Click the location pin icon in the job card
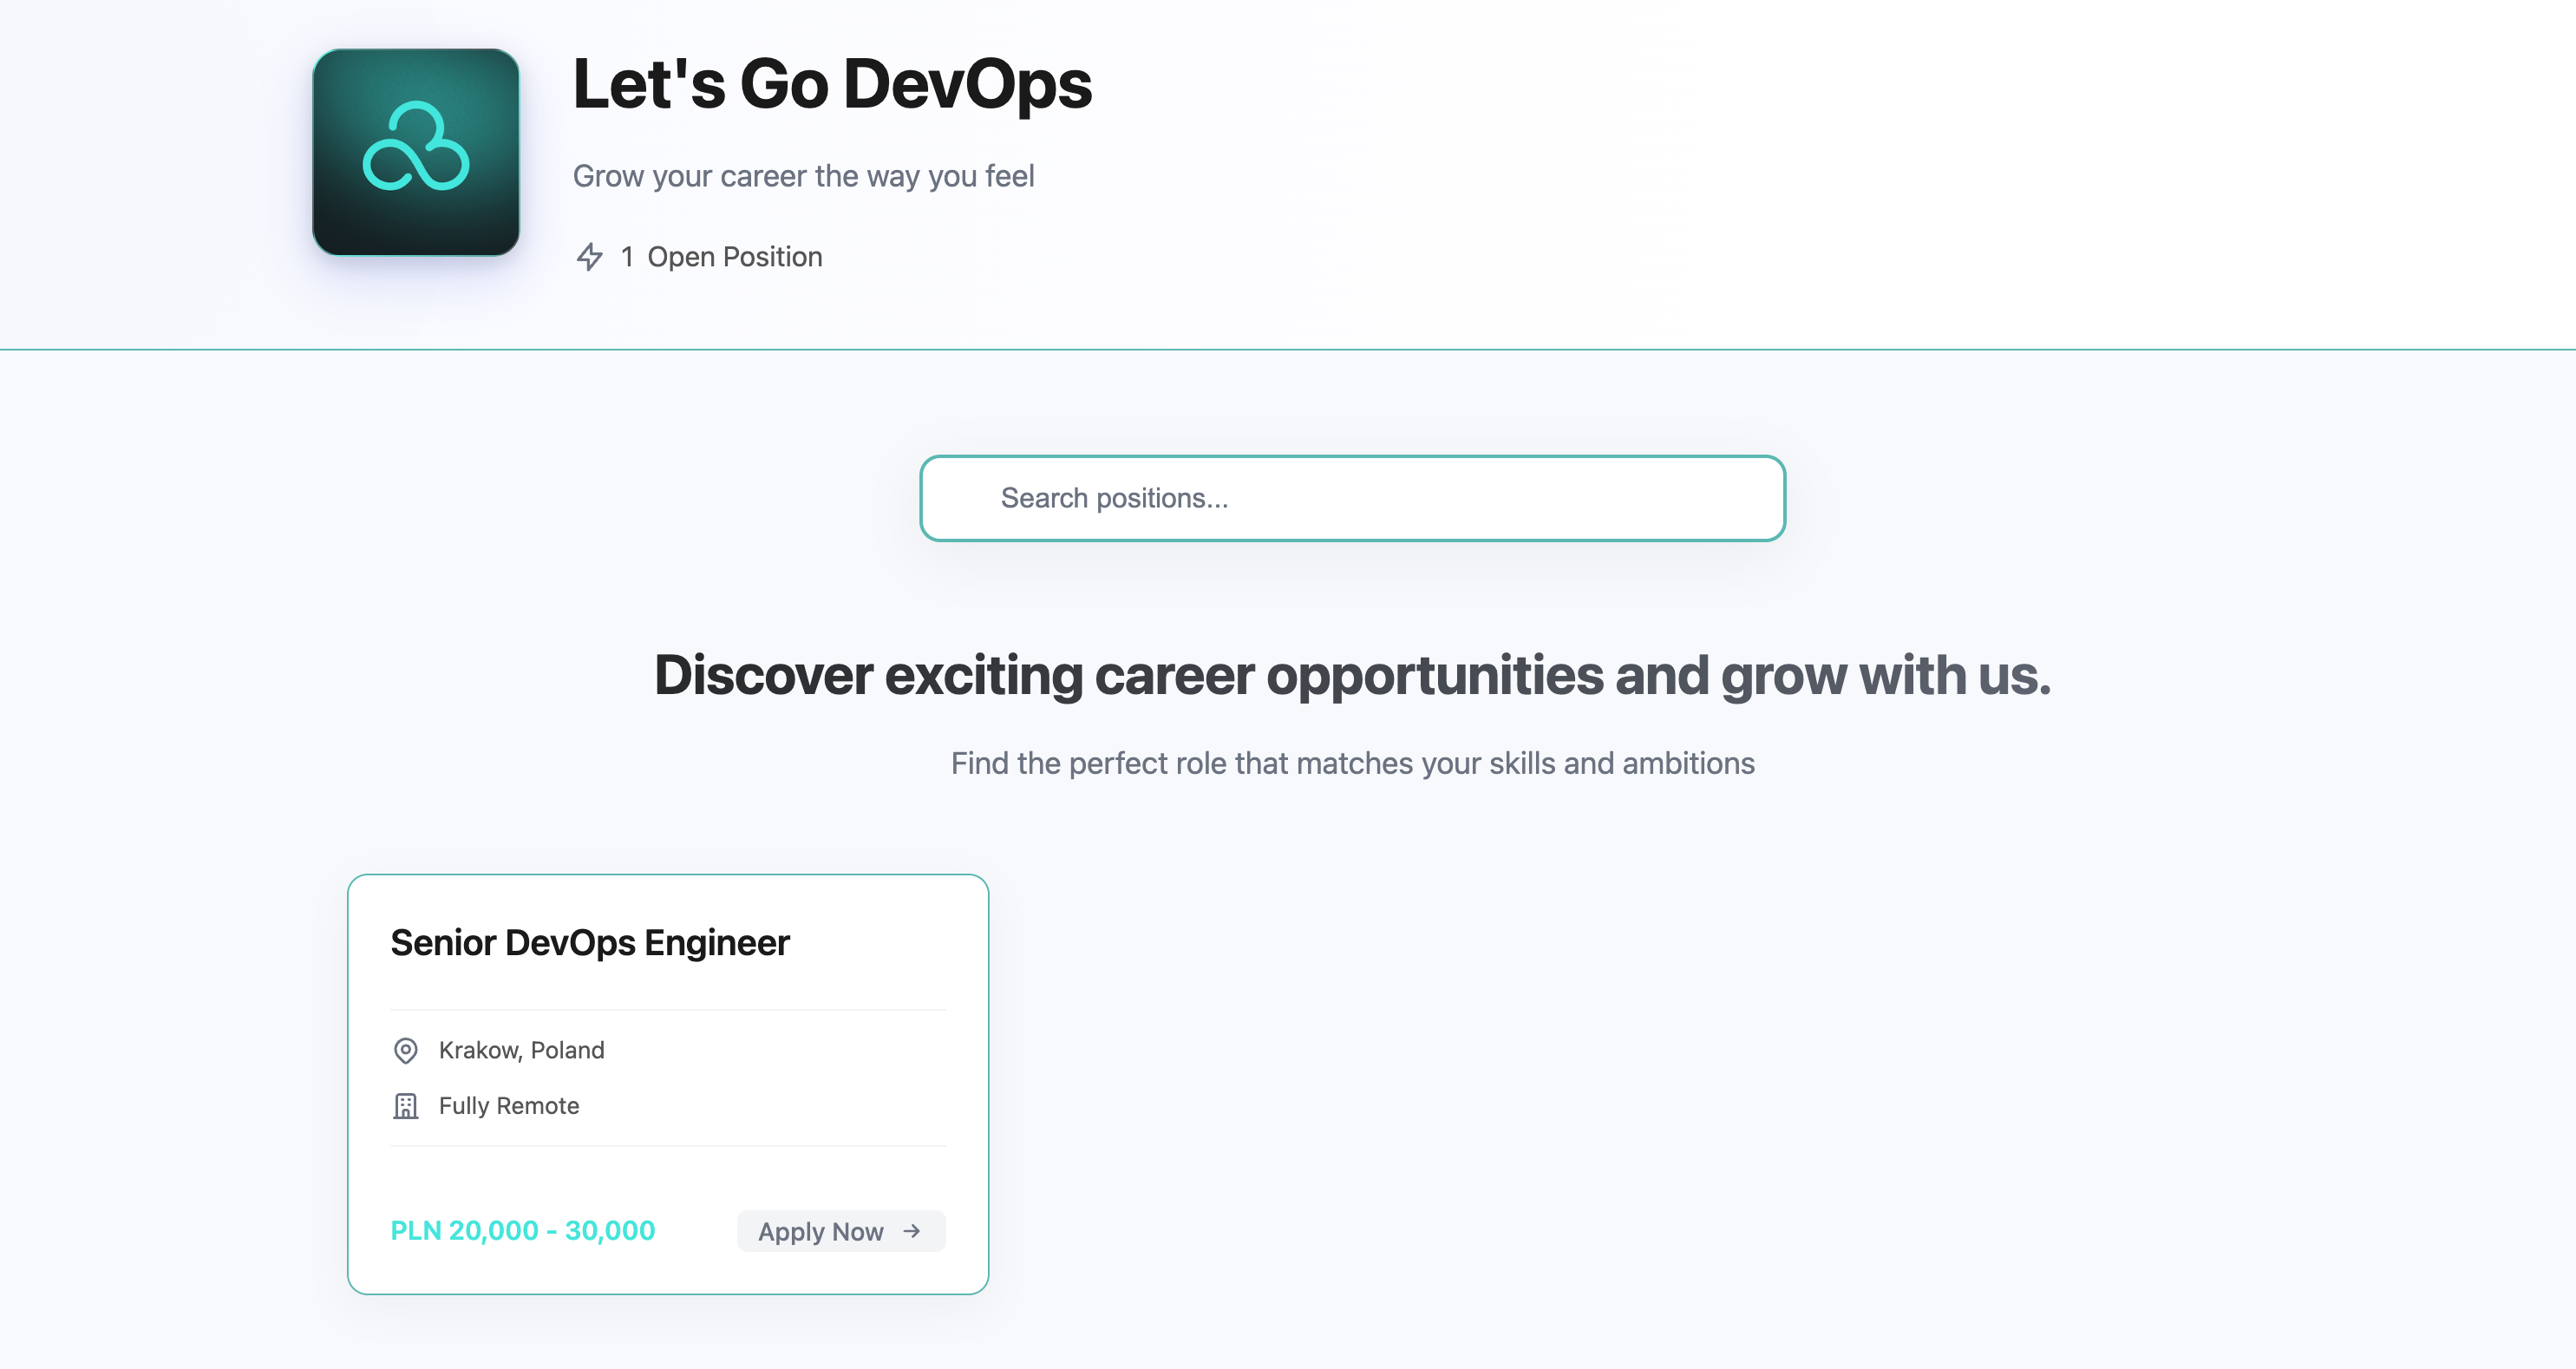The height and width of the screenshot is (1369, 2576). [406, 1050]
